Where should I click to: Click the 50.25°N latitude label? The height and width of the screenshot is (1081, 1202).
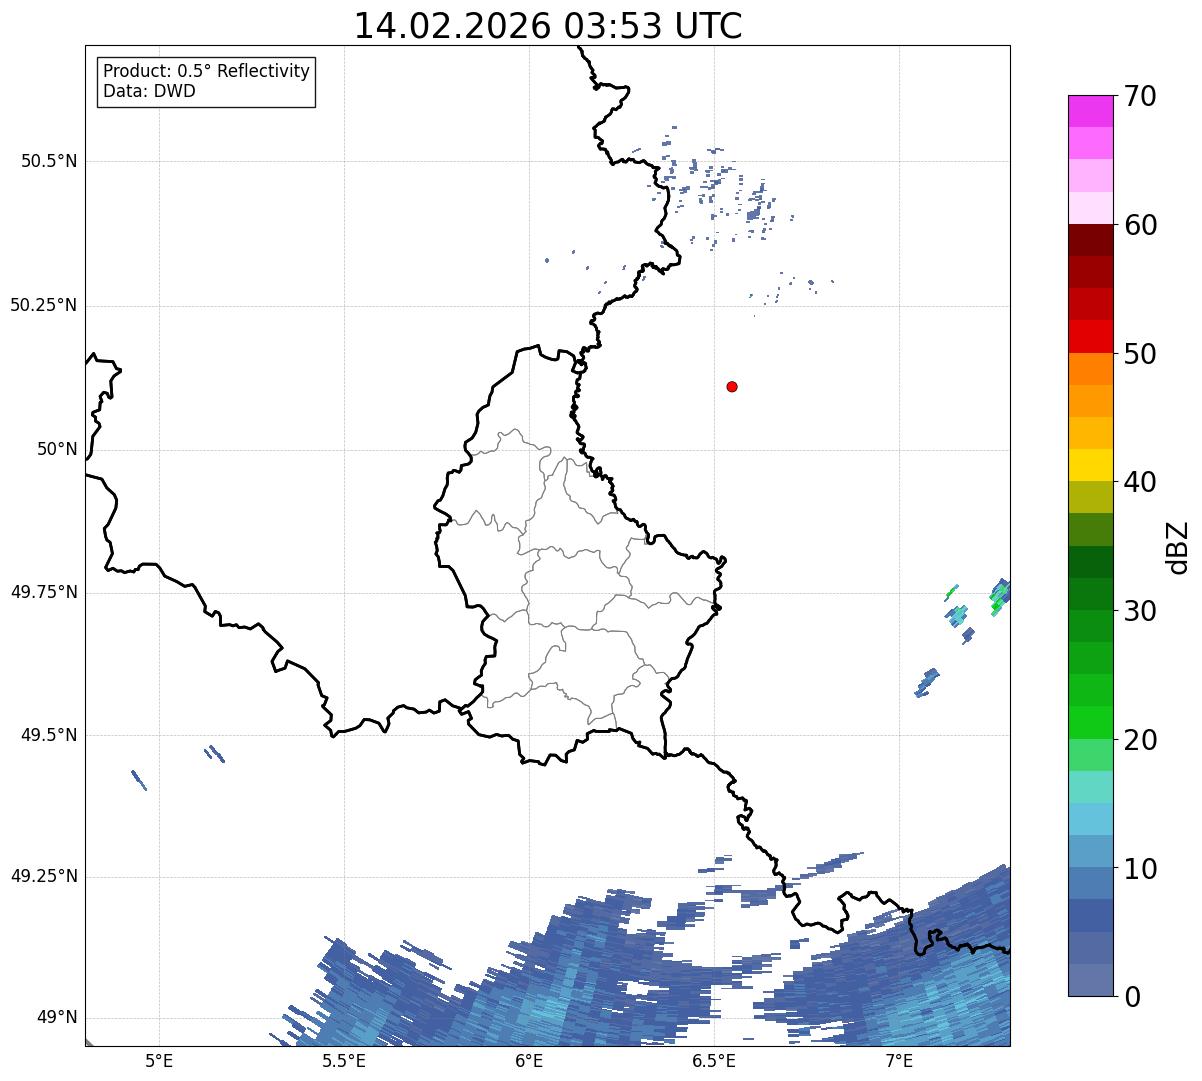pyautogui.click(x=44, y=305)
